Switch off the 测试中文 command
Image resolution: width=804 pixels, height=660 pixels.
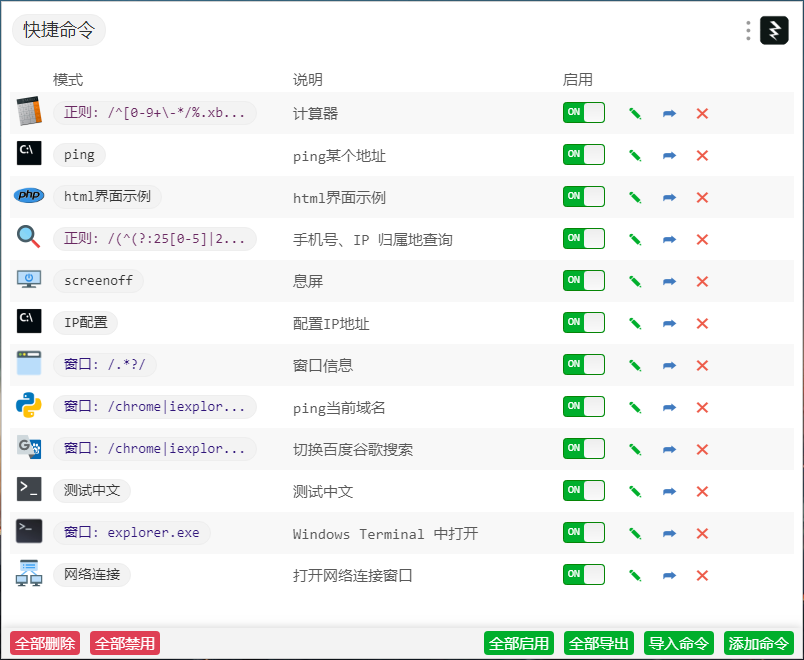[x=584, y=490]
